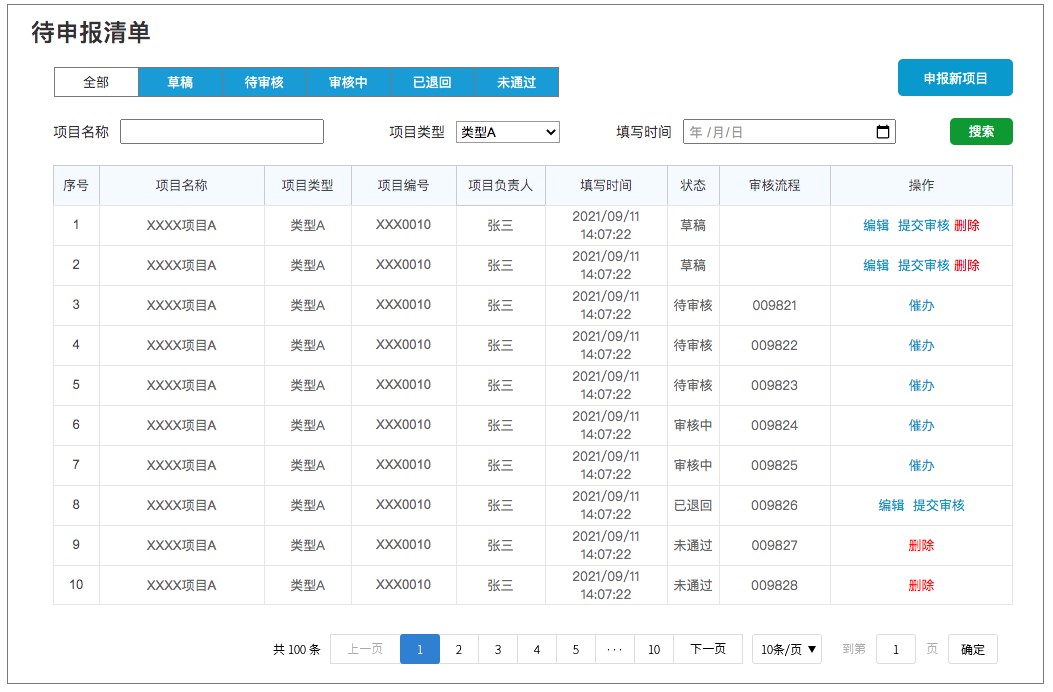Click 催办 for flow 009822

tap(921, 345)
